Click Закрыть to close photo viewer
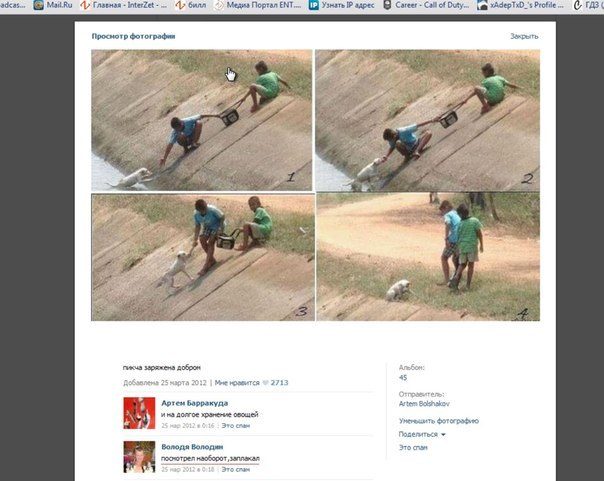The image size is (604, 481). pyautogui.click(x=524, y=36)
